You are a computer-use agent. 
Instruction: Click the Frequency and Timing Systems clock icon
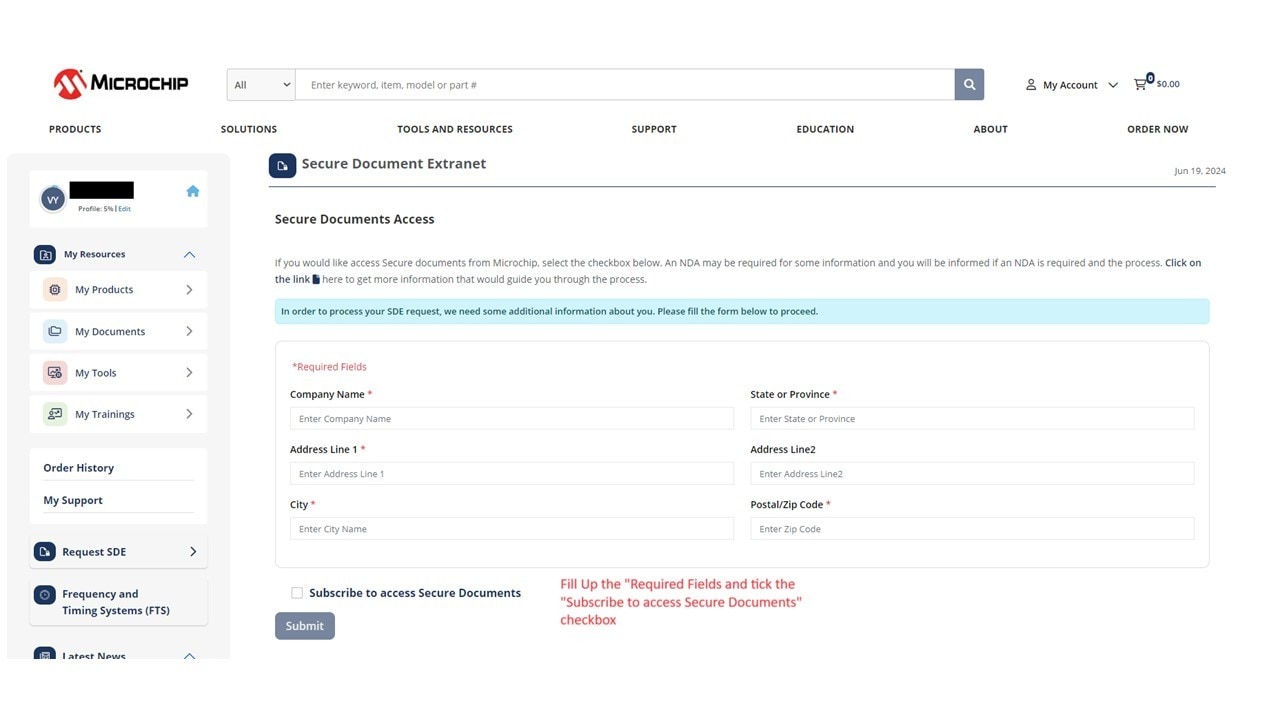click(x=44, y=594)
